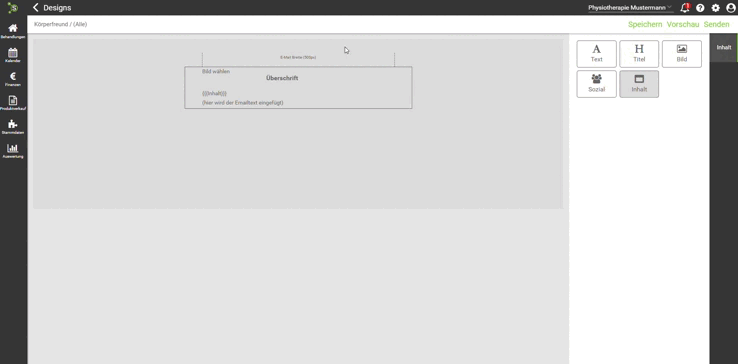Expand Physiotherapie Mustermann dropdown
Image resolution: width=738 pixels, height=364 pixels.
[x=630, y=8]
